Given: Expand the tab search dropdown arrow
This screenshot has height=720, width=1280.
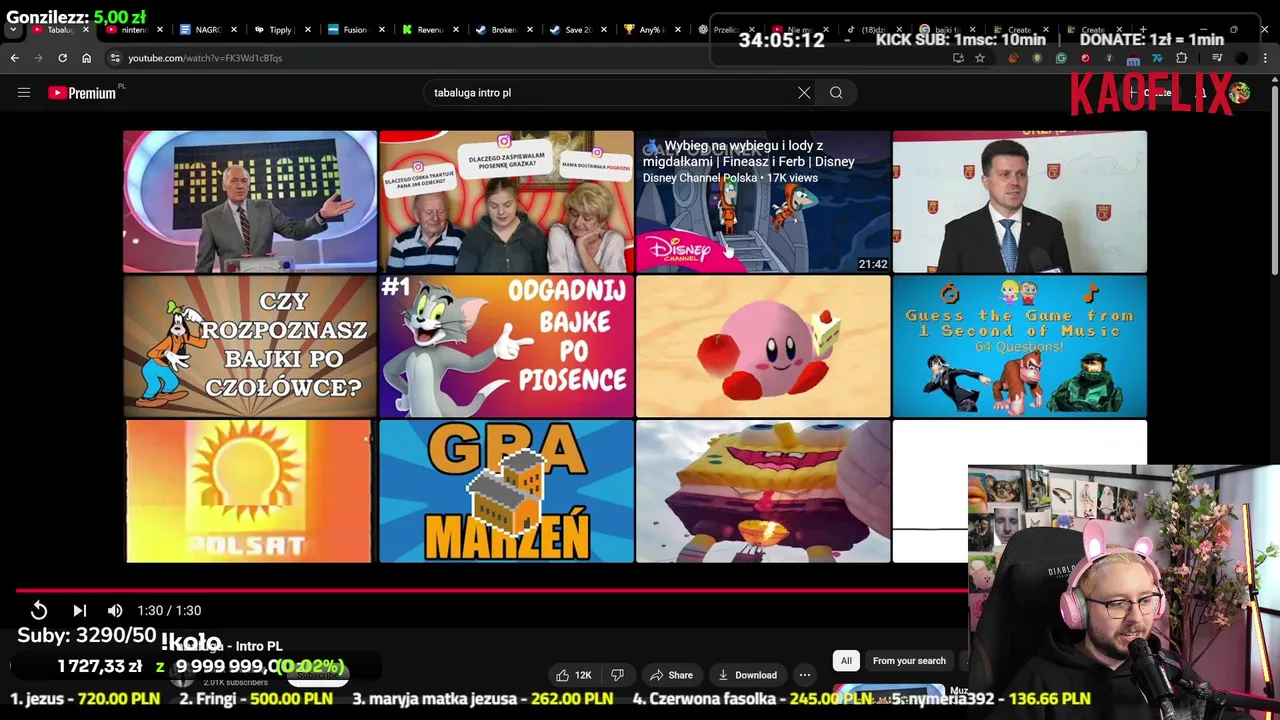Looking at the screenshot, I should (13, 30).
